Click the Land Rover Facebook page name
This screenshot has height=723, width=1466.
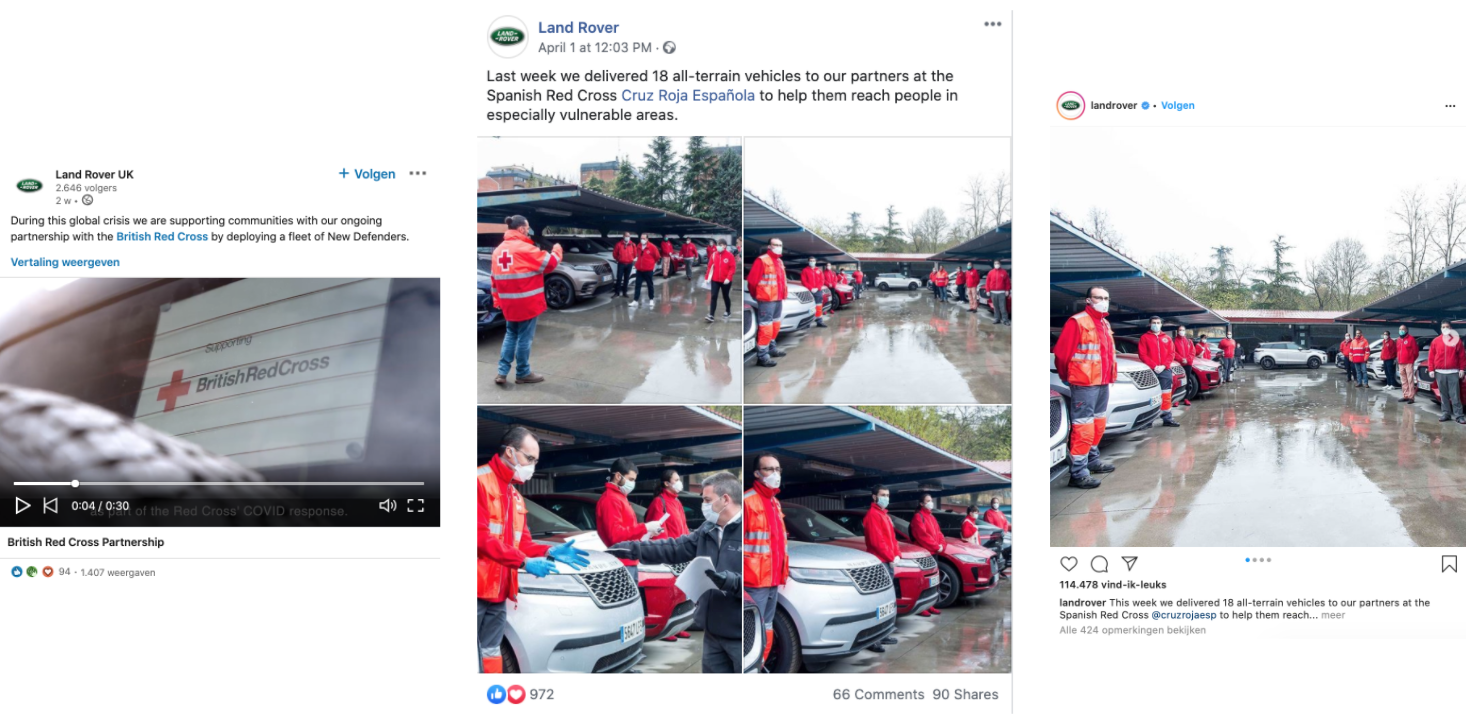point(578,28)
